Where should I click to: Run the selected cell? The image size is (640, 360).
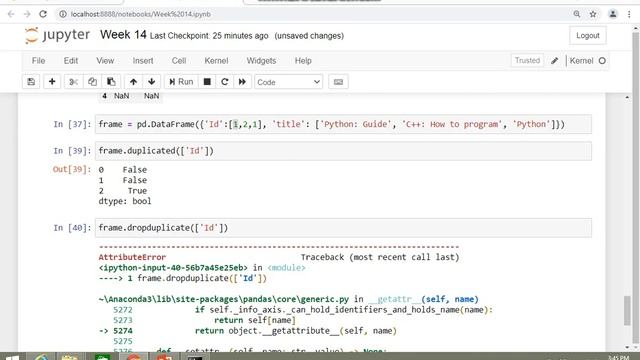coord(181,82)
